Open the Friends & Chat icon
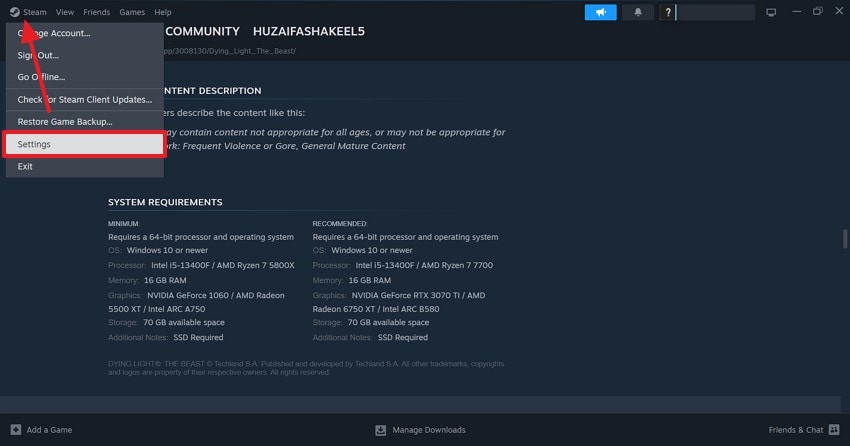 tap(833, 430)
